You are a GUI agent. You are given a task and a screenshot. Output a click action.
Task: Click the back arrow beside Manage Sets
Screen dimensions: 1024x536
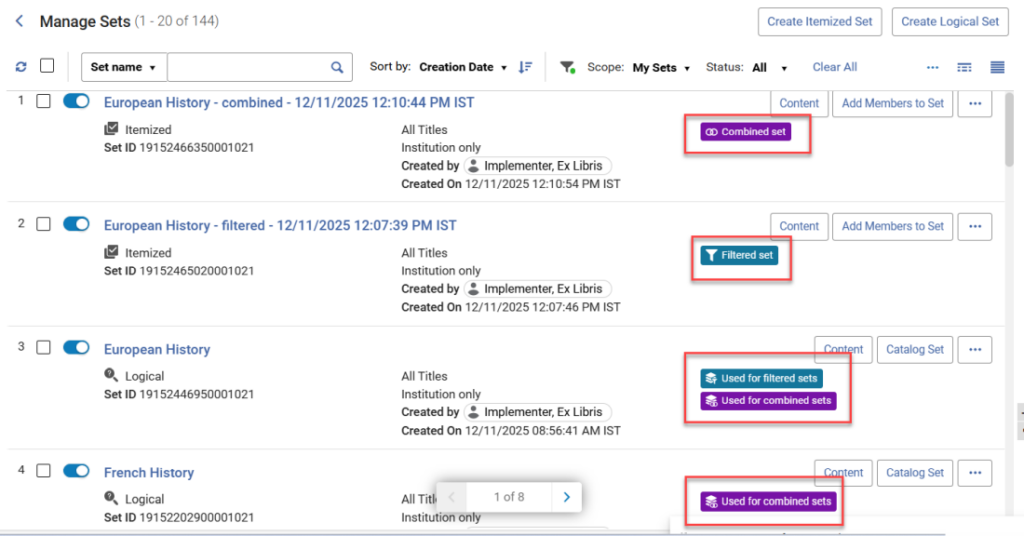click(19, 21)
